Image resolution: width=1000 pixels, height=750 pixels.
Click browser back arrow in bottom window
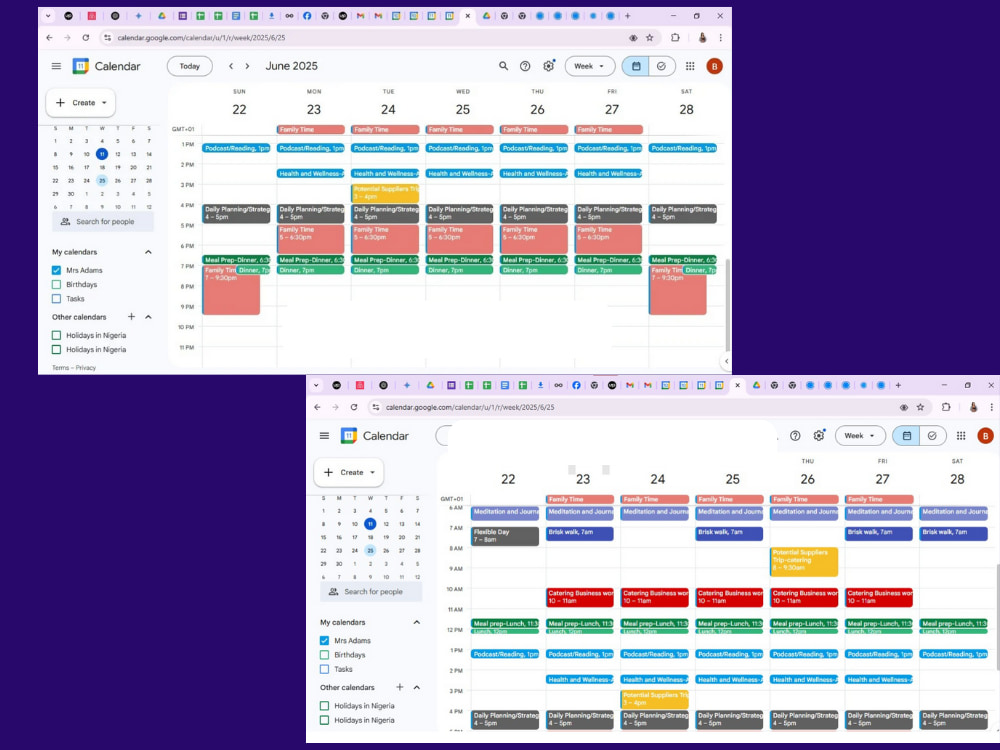click(x=318, y=407)
